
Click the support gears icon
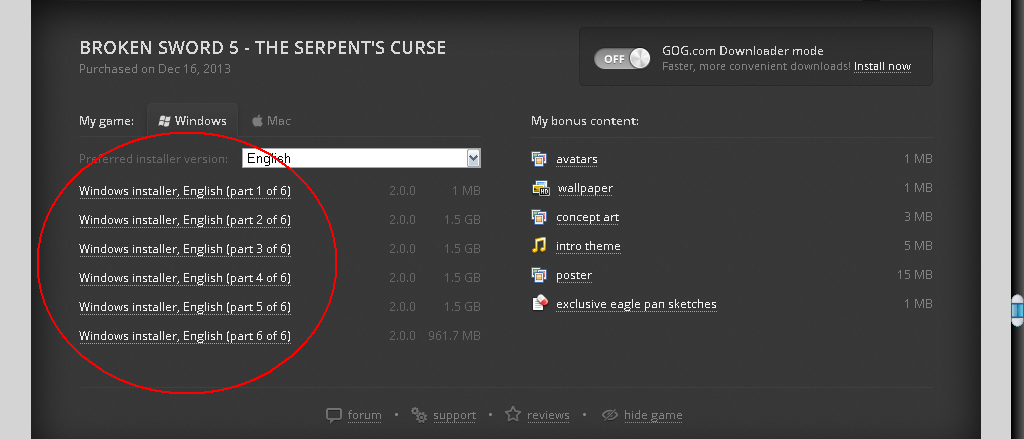pos(419,415)
